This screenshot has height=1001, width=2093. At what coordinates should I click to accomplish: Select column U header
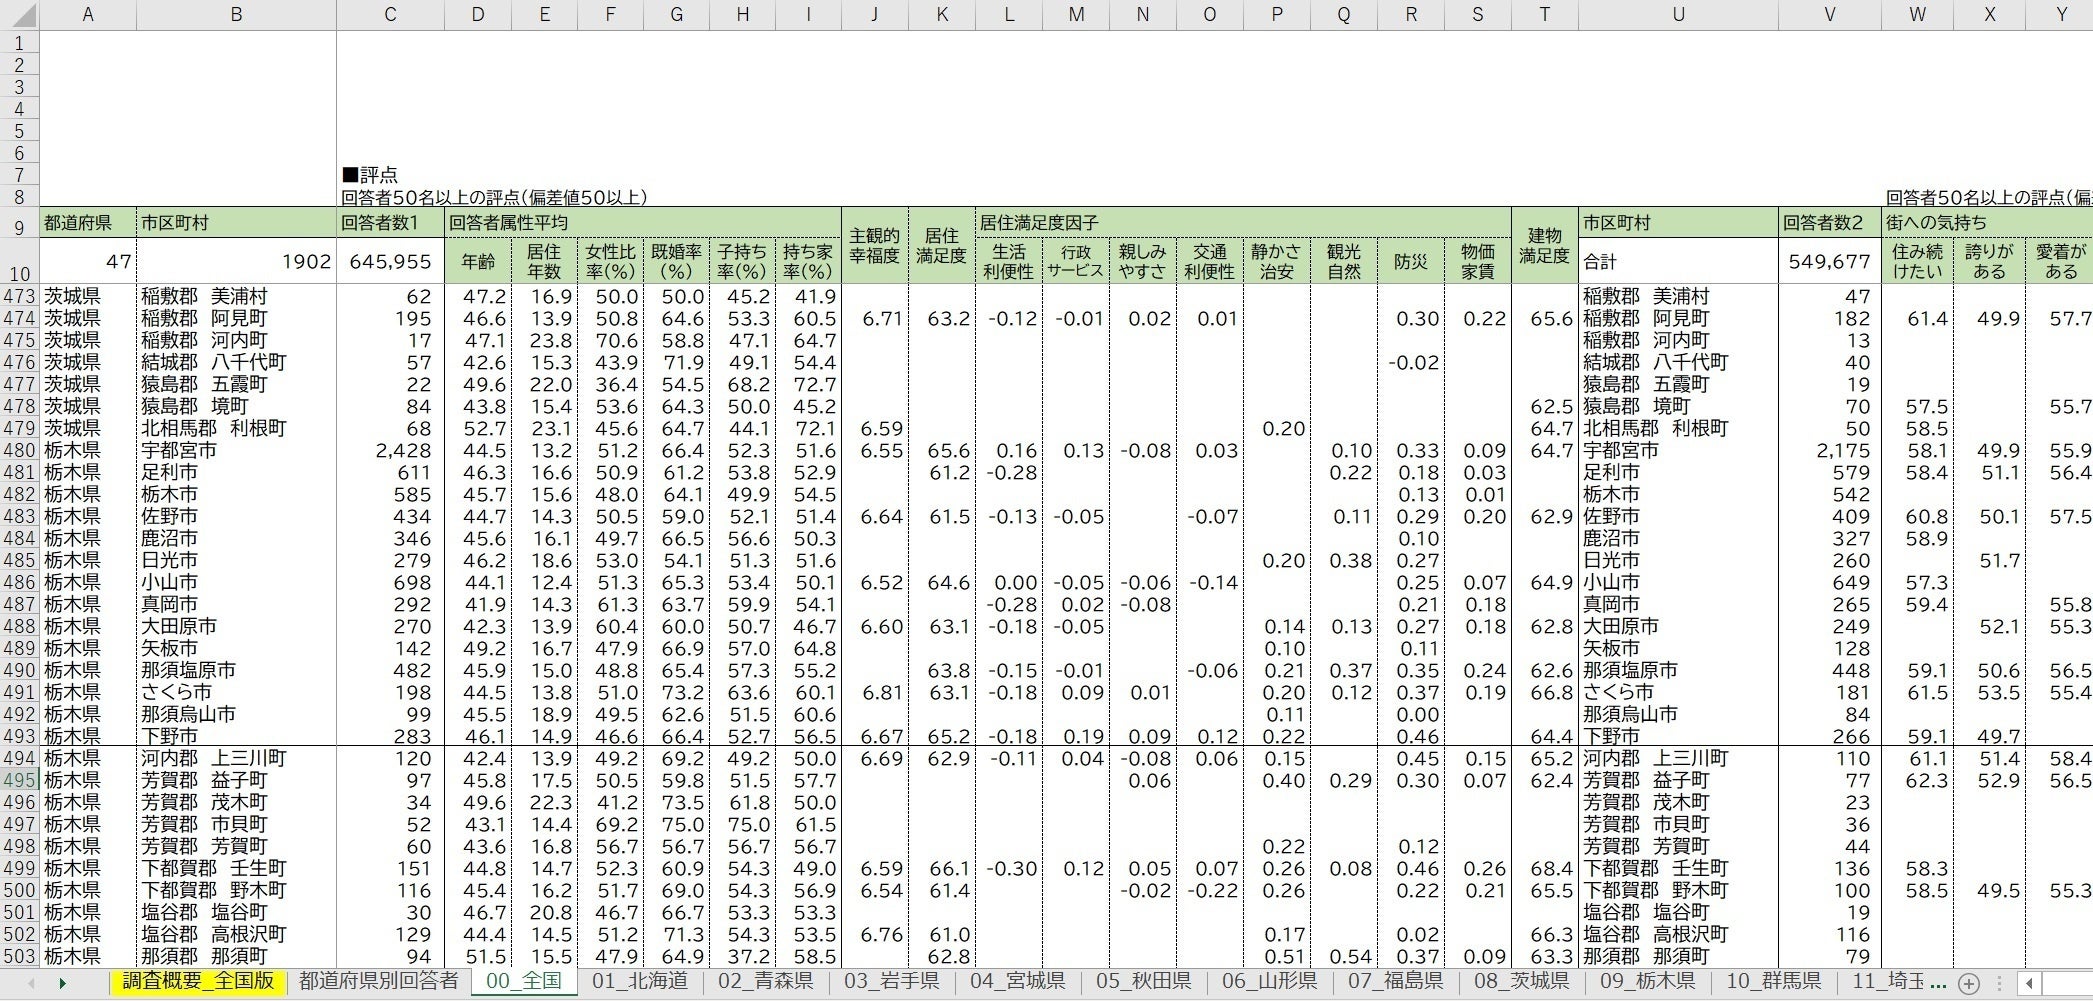[1678, 14]
